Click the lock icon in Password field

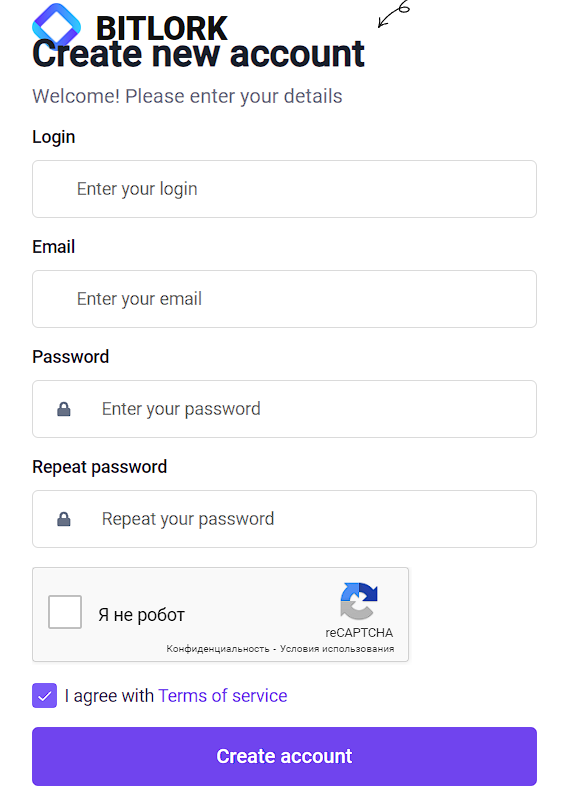[x=64, y=409]
